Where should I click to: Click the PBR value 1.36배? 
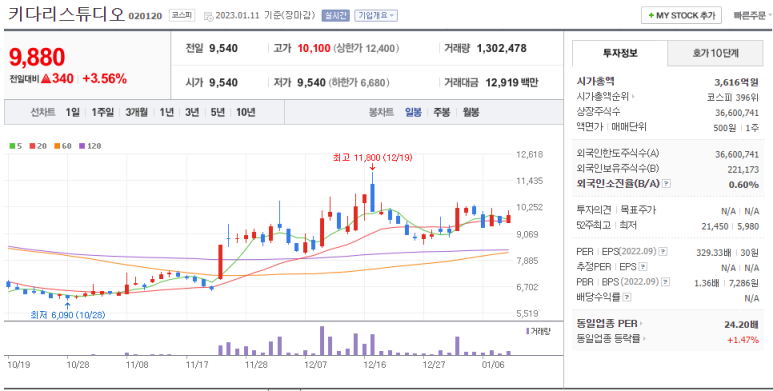tap(706, 283)
